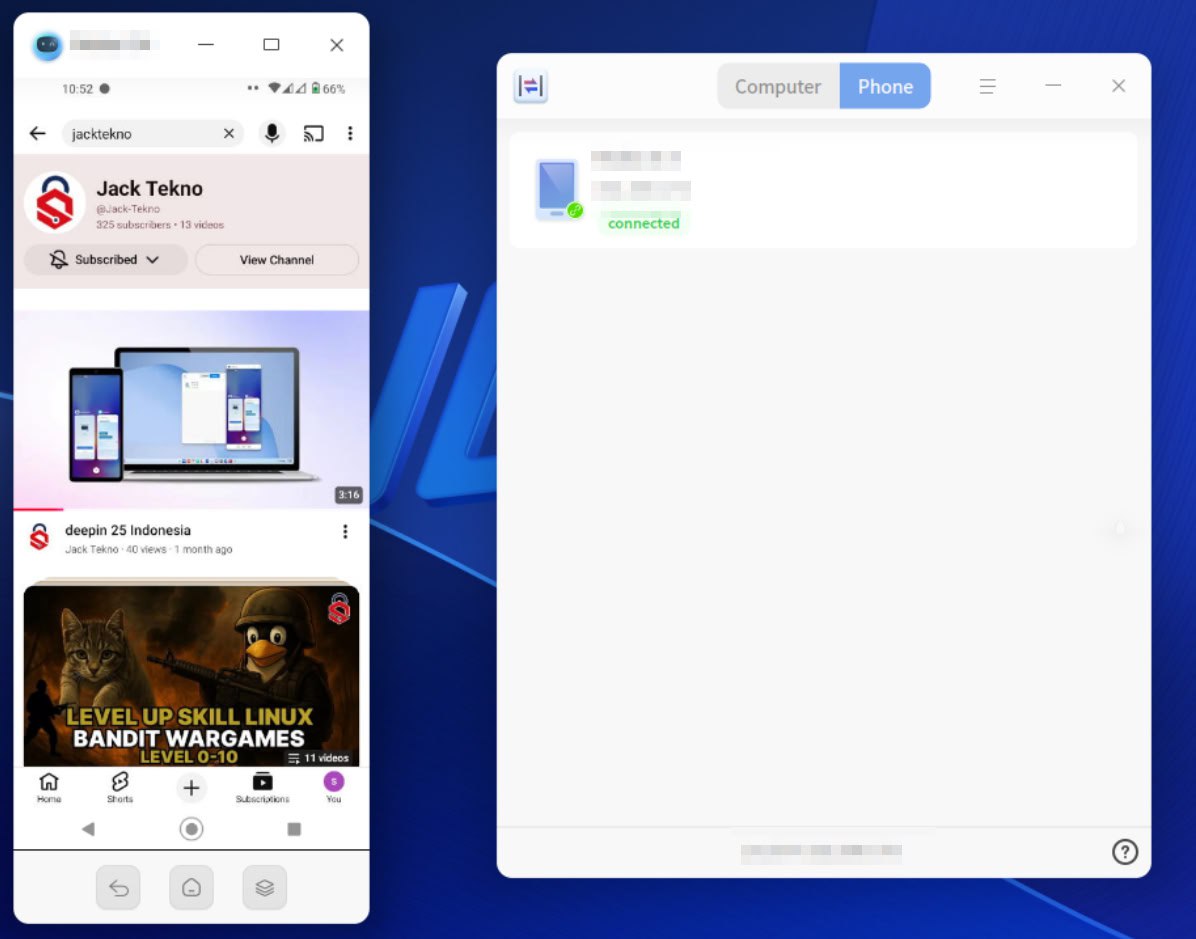Click the @Jack-Tekno handle text
The height and width of the screenshot is (939, 1196).
click(128, 209)
